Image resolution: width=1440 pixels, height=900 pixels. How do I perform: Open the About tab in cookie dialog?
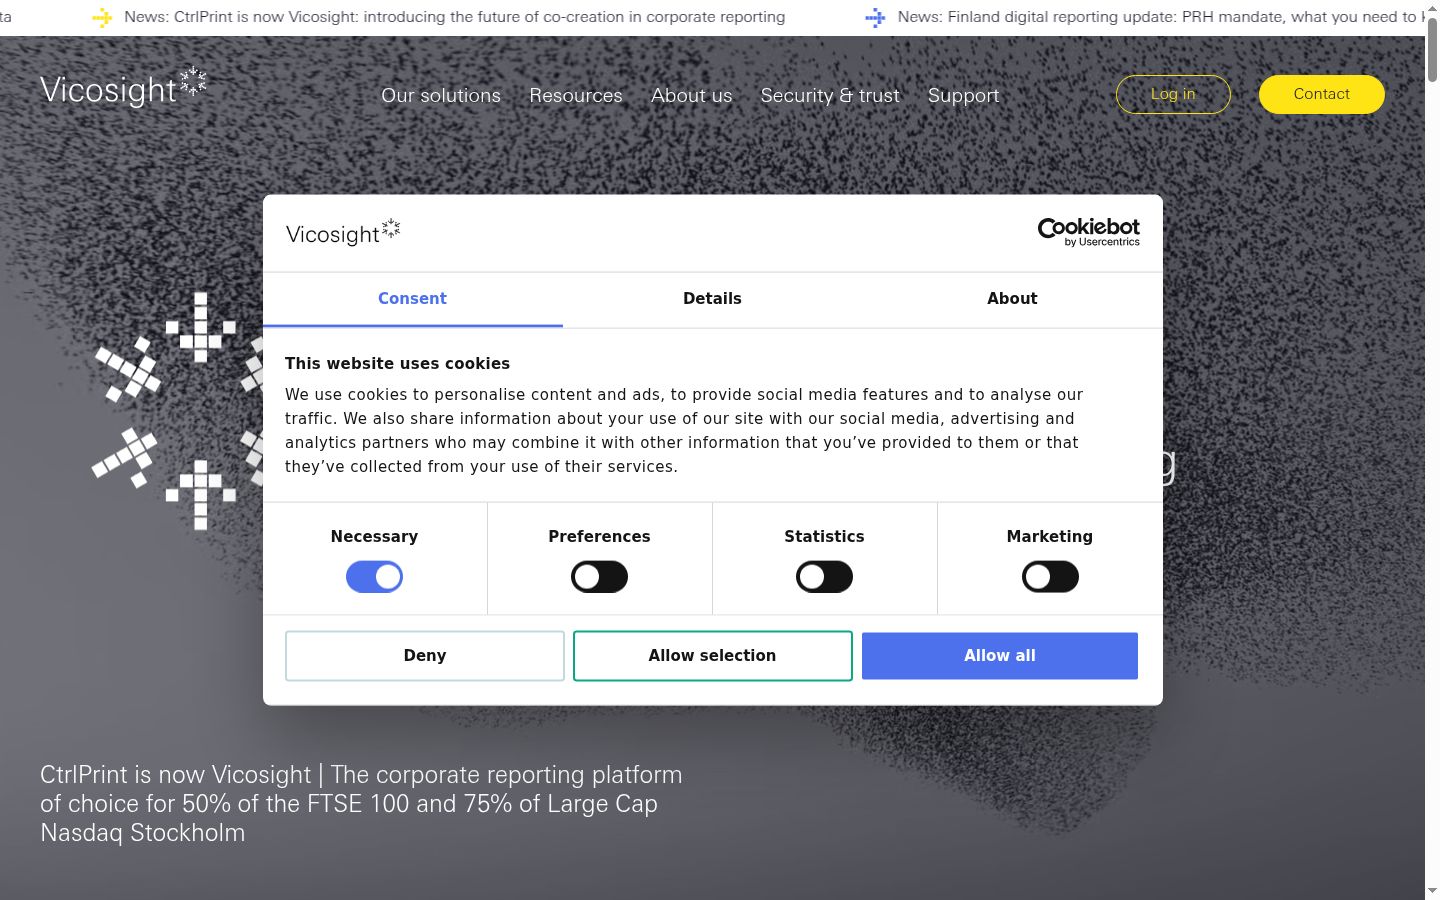tap(1012, 299)
